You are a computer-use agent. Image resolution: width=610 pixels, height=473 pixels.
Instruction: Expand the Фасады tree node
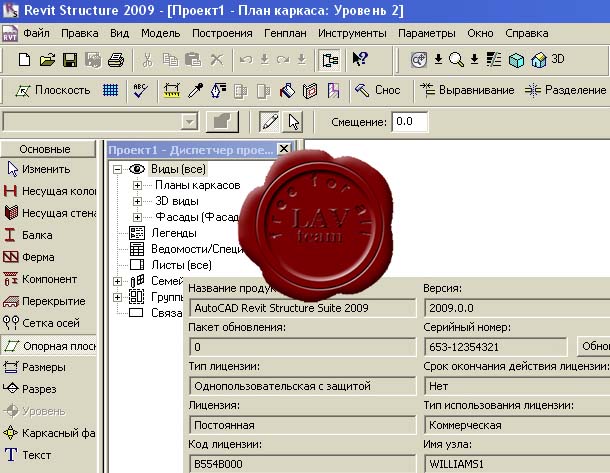[137, 217]
